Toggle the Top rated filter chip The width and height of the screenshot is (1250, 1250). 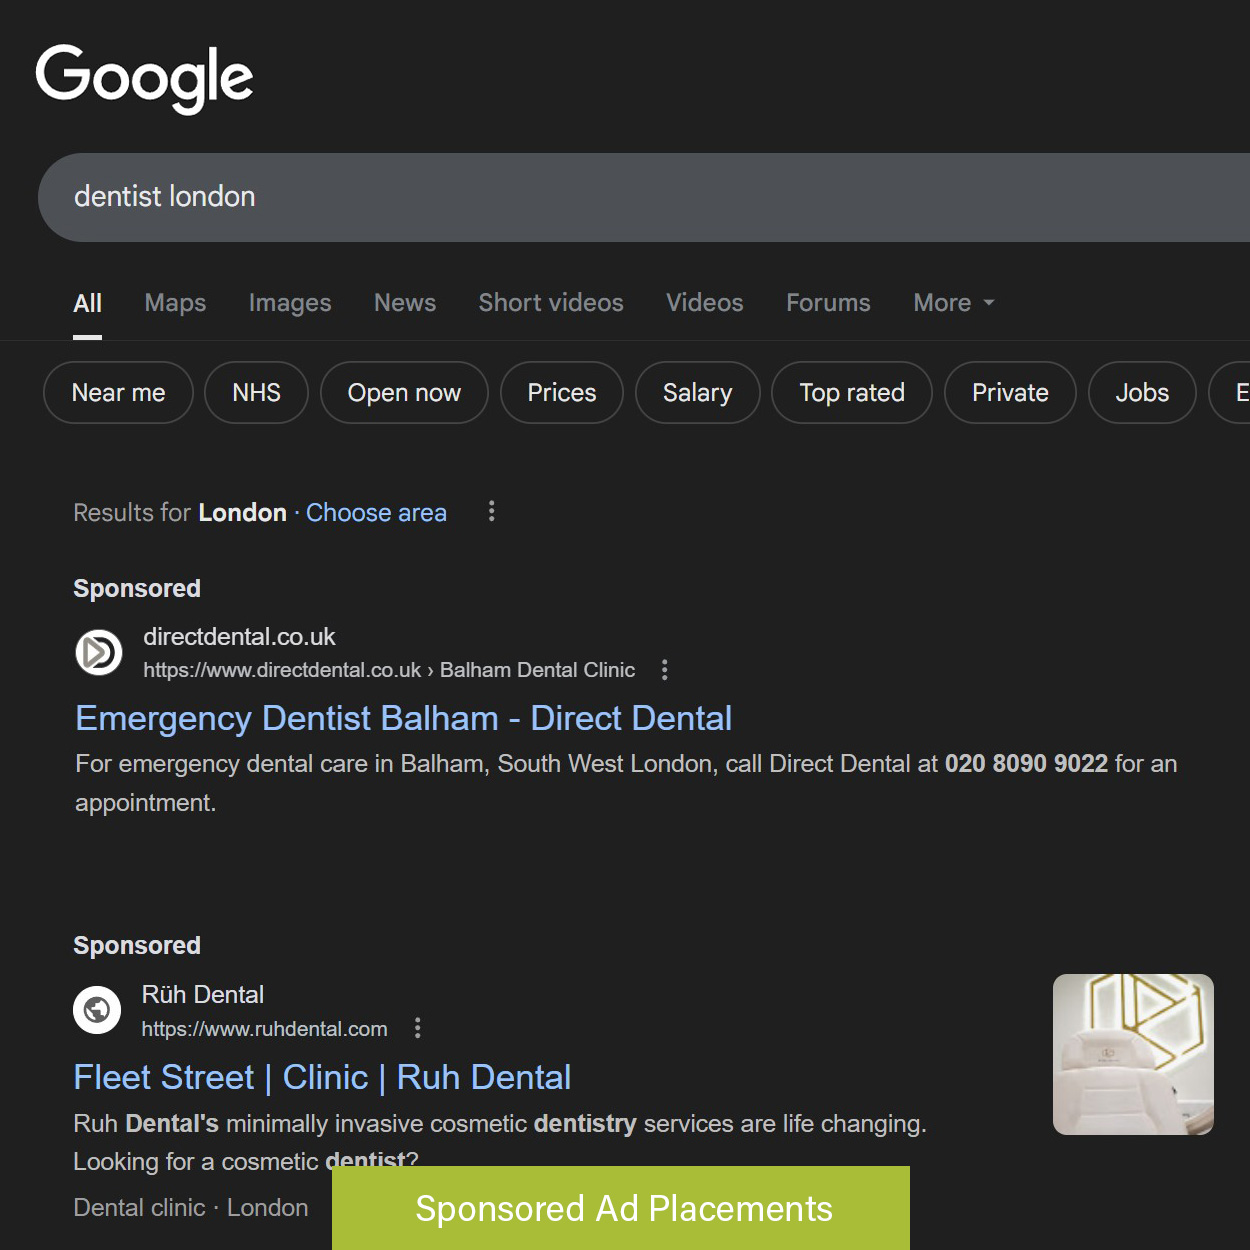pyautogui.click(x=851, y=393)
